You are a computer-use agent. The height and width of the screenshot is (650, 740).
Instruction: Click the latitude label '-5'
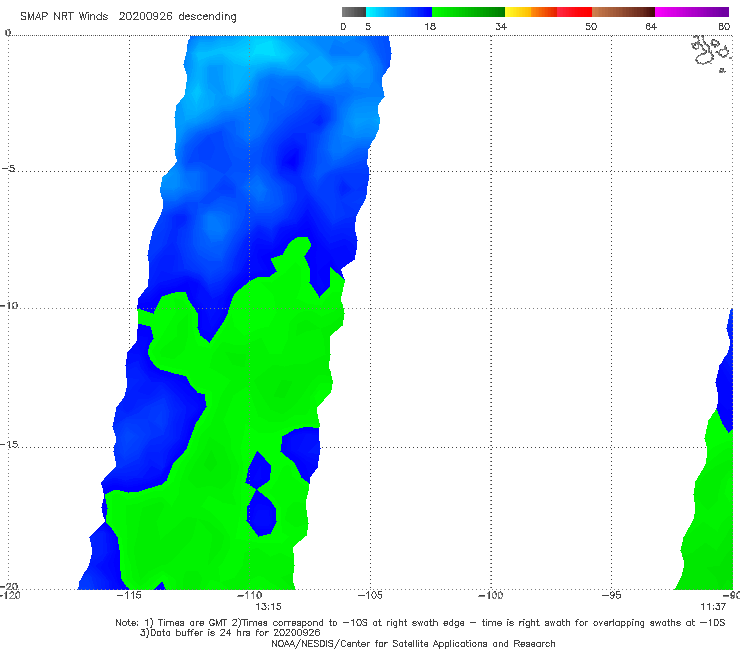click(9, 169)
